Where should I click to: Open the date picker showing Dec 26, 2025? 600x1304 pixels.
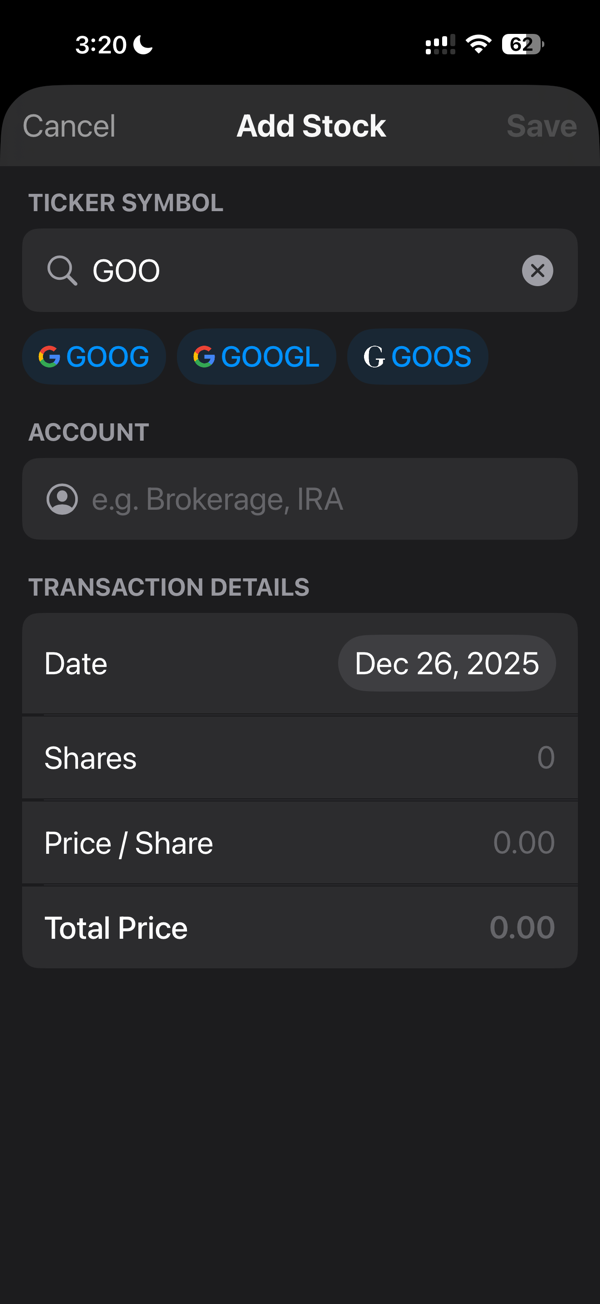(446, 663)
